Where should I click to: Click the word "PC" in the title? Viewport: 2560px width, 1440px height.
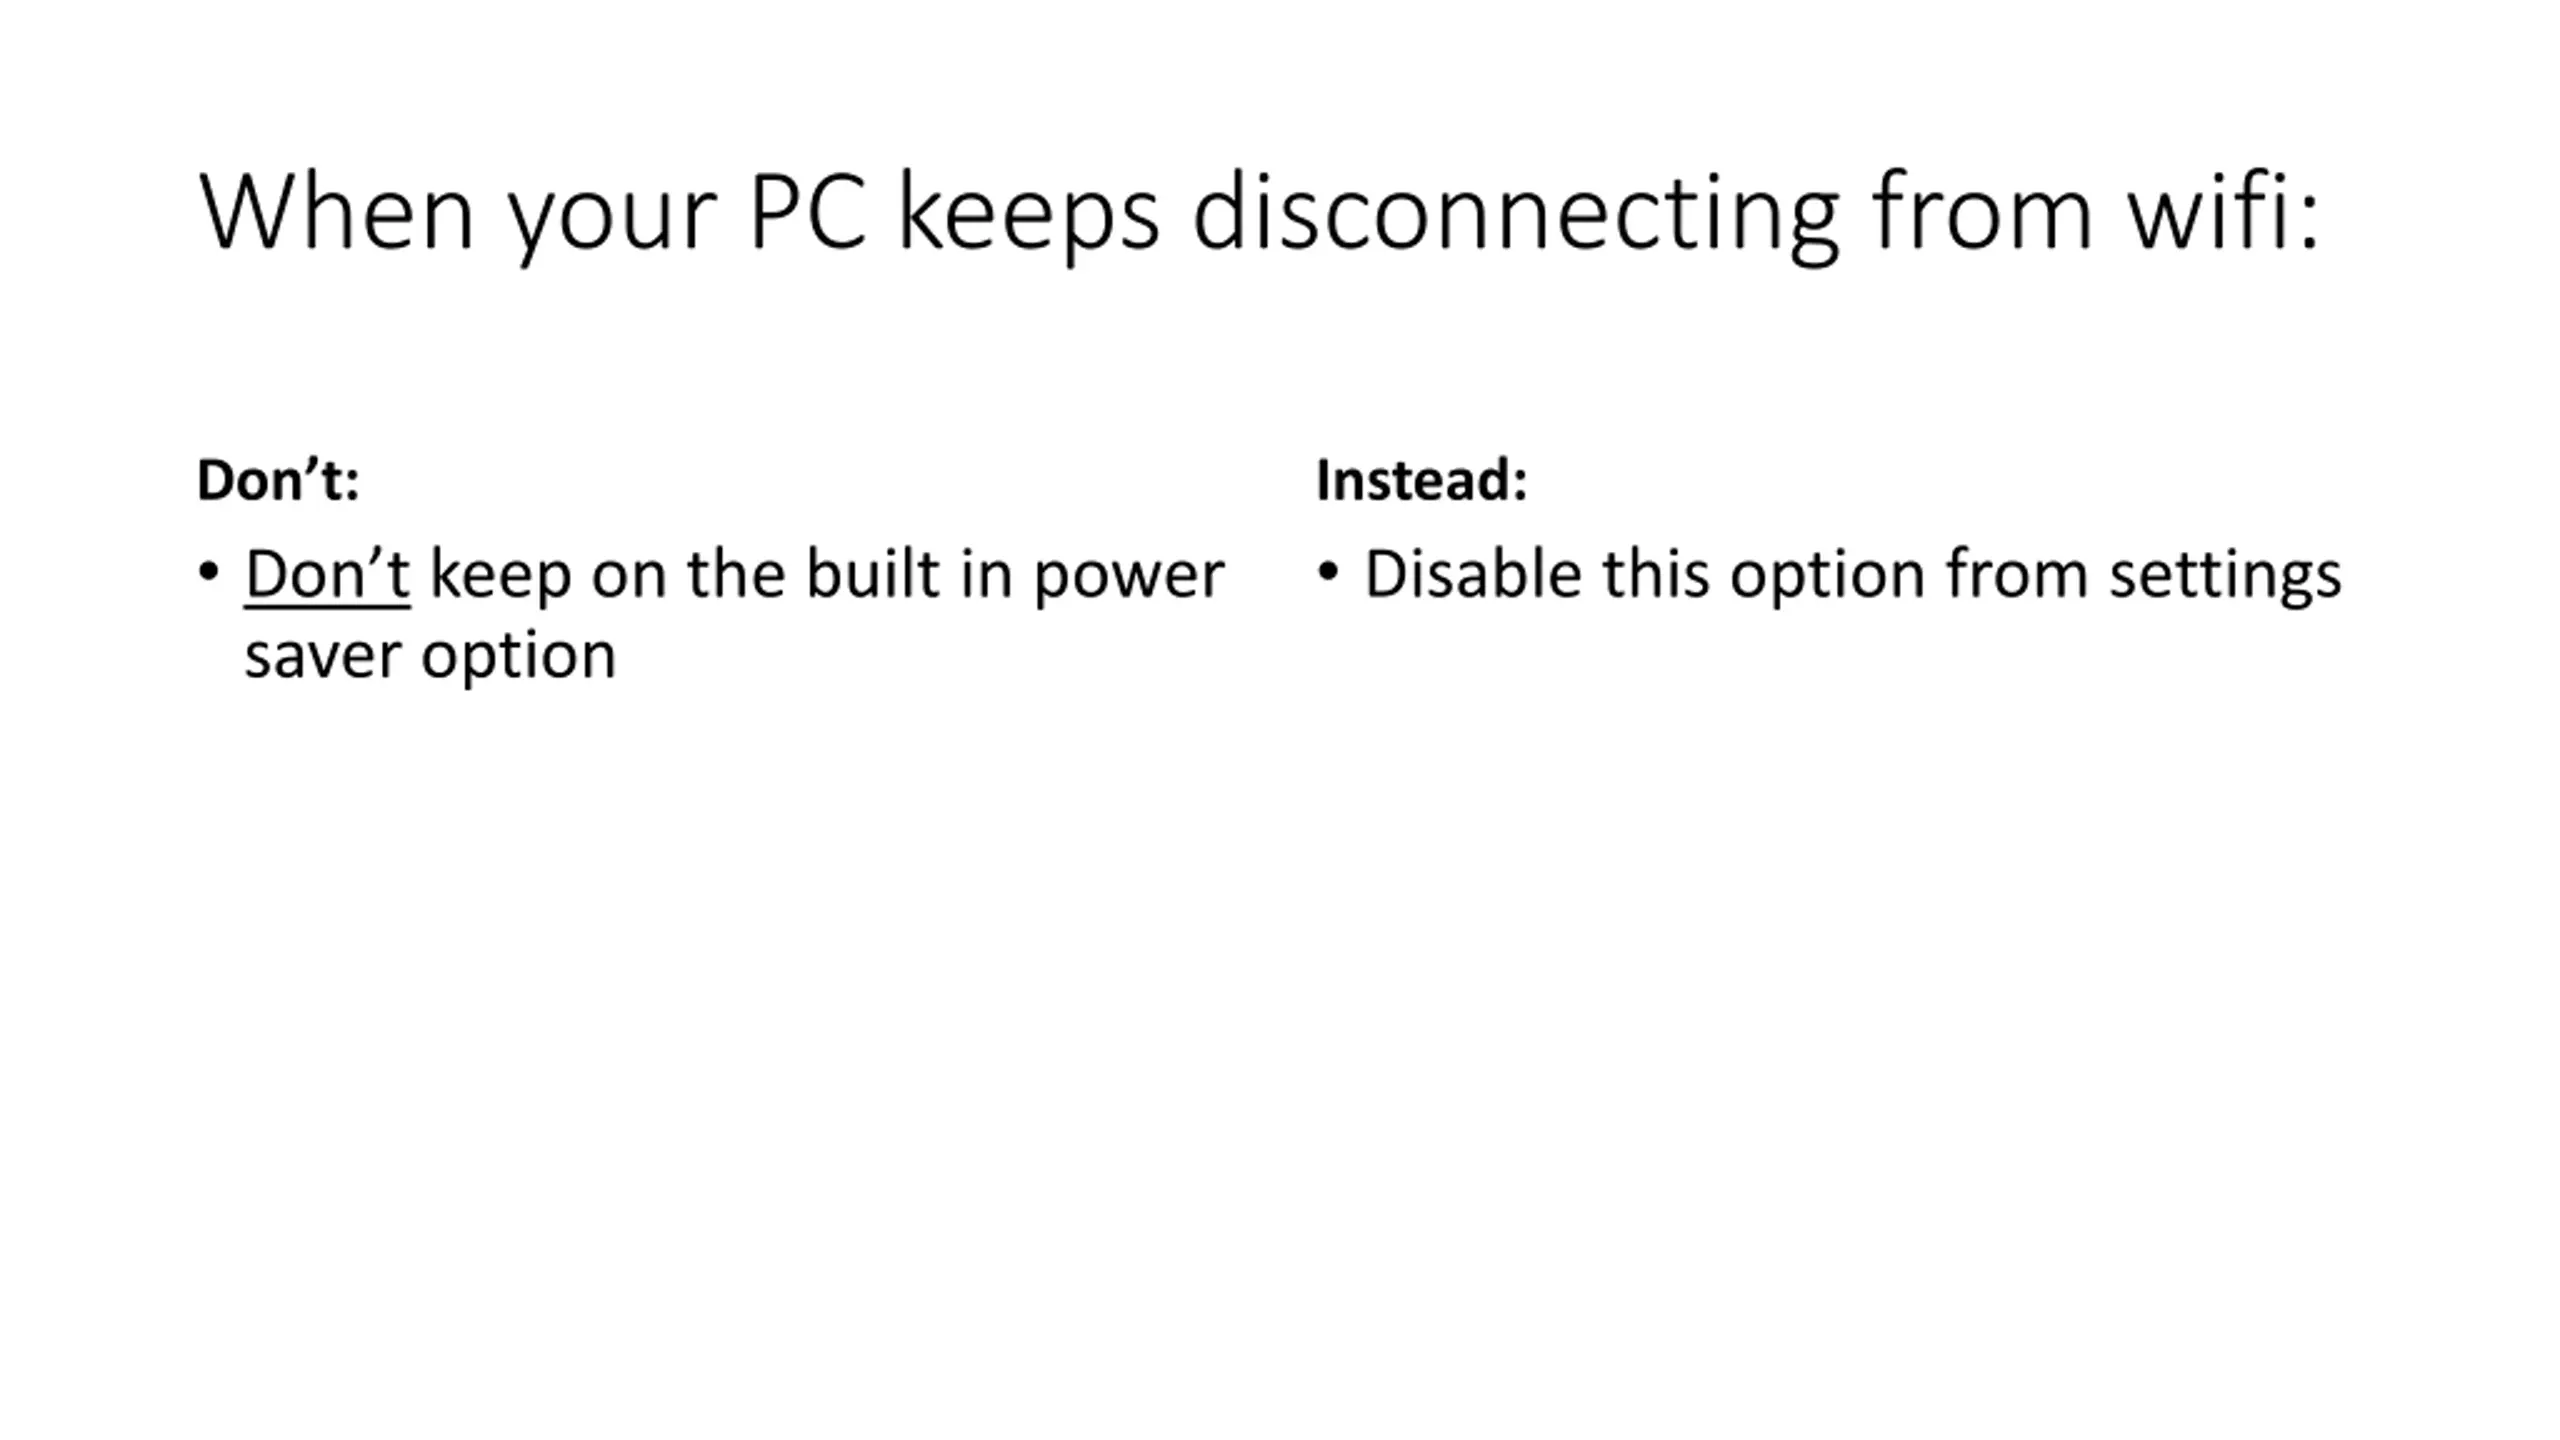807,212
